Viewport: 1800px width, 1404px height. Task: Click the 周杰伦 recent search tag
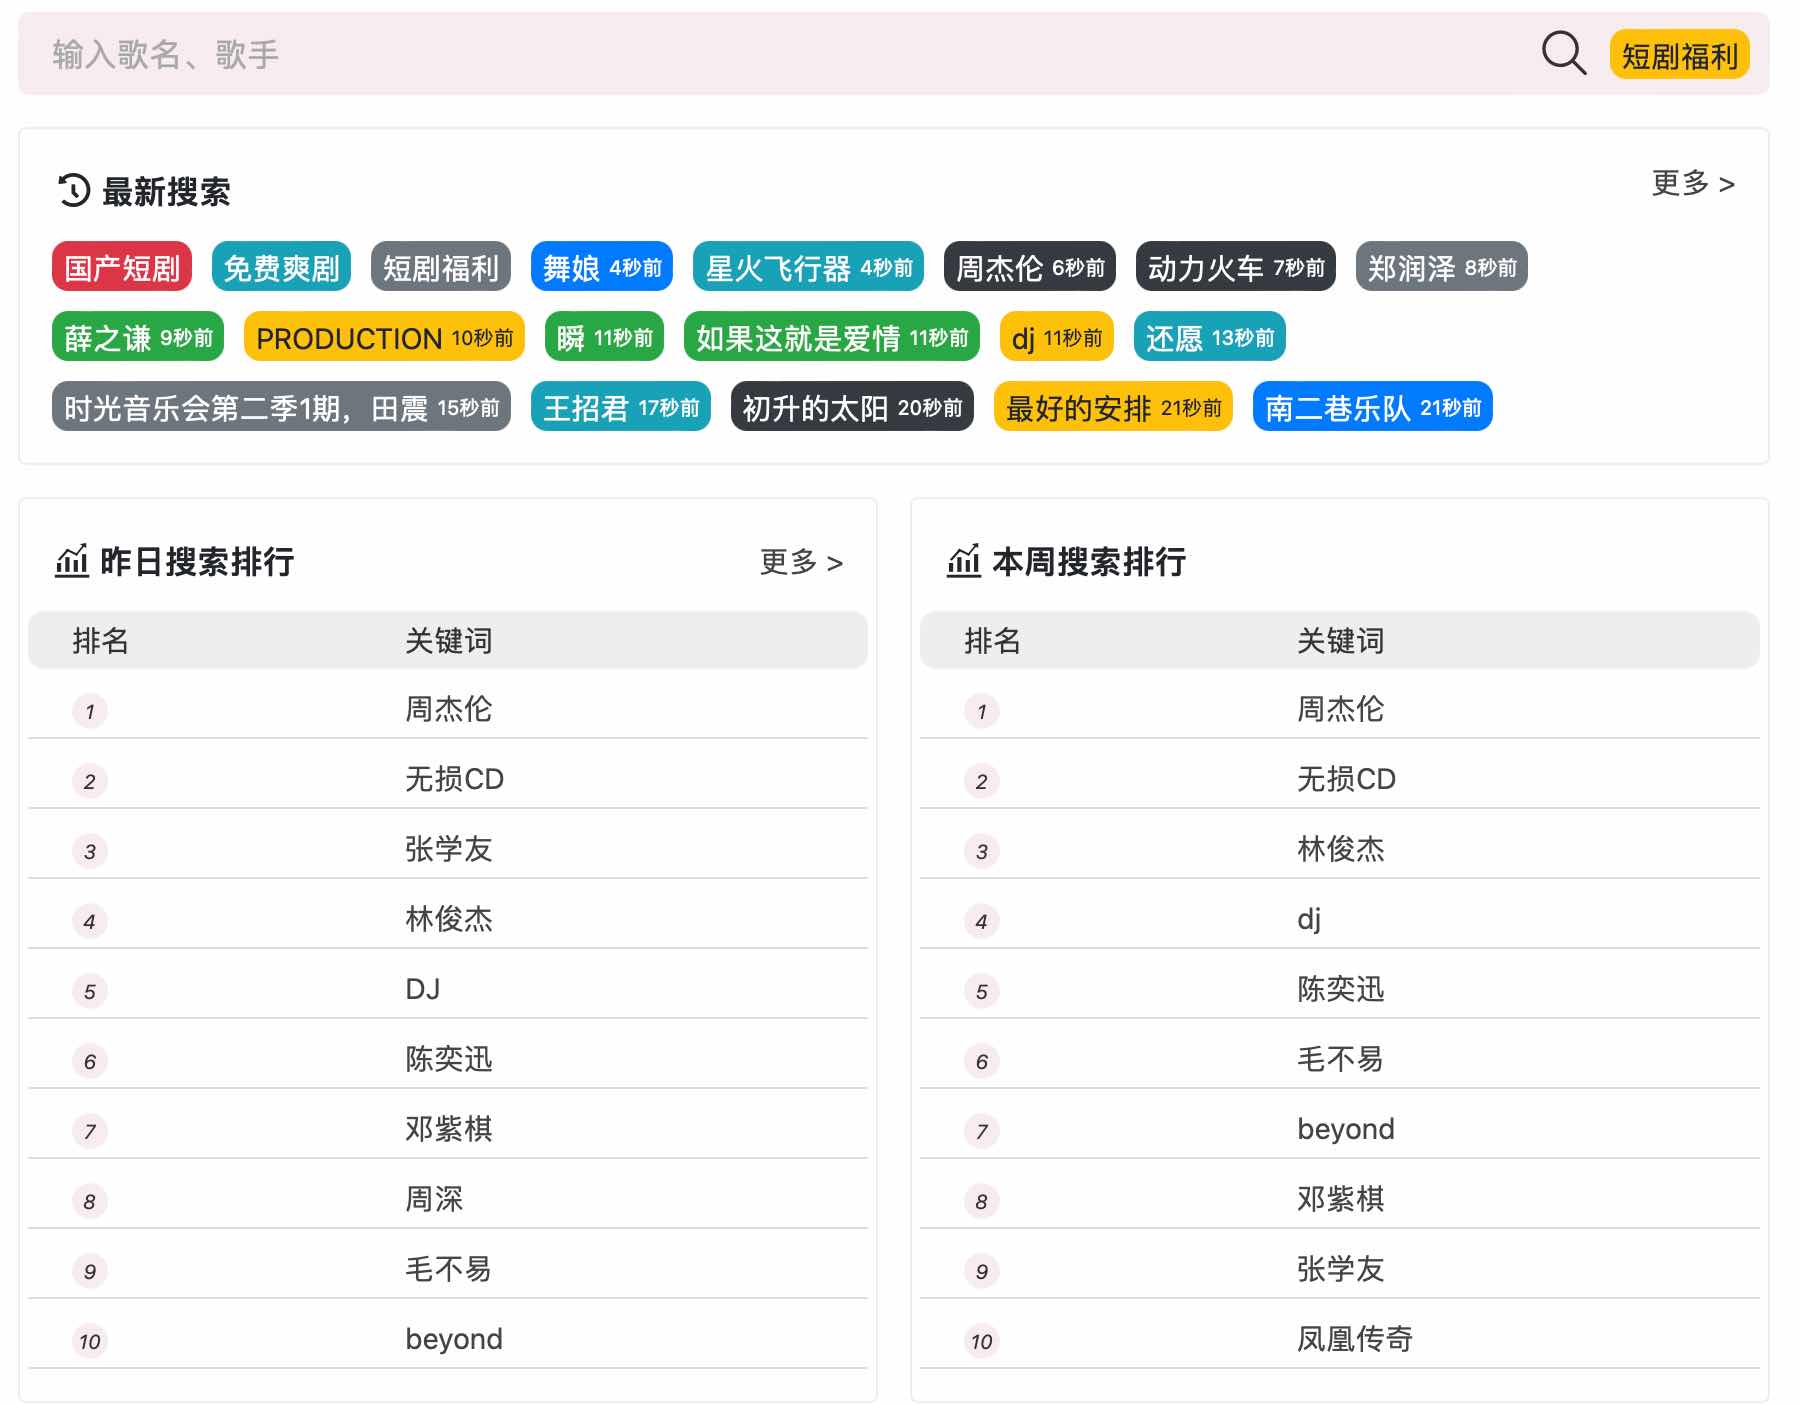pyautogui.click(x=1030, y=267)
